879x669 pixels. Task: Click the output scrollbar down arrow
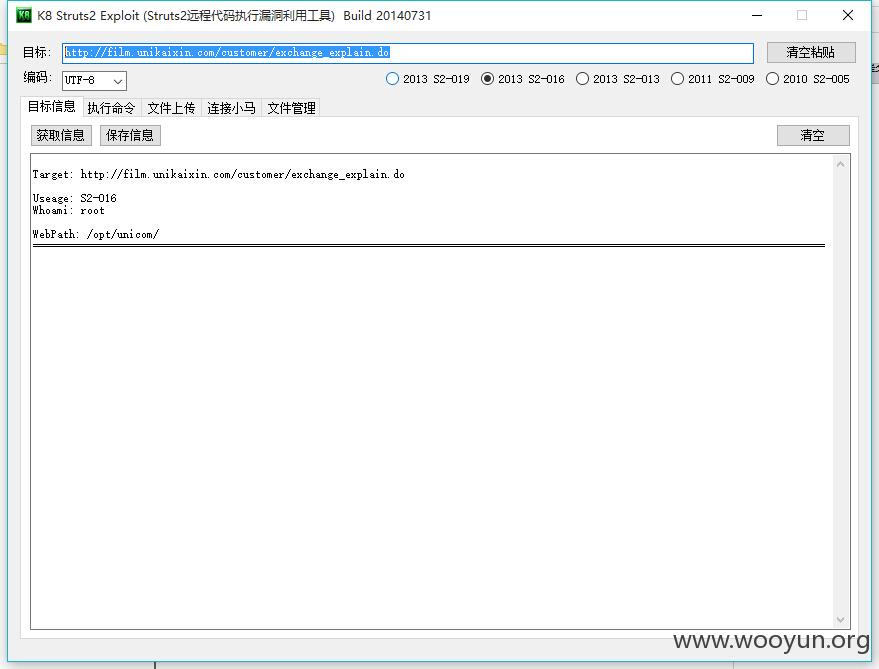840,620
